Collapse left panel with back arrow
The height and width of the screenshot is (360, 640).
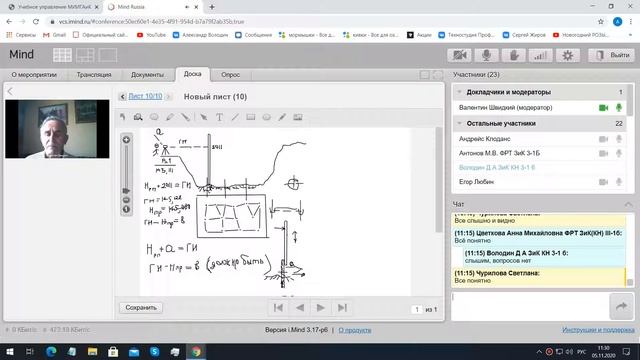10,91
